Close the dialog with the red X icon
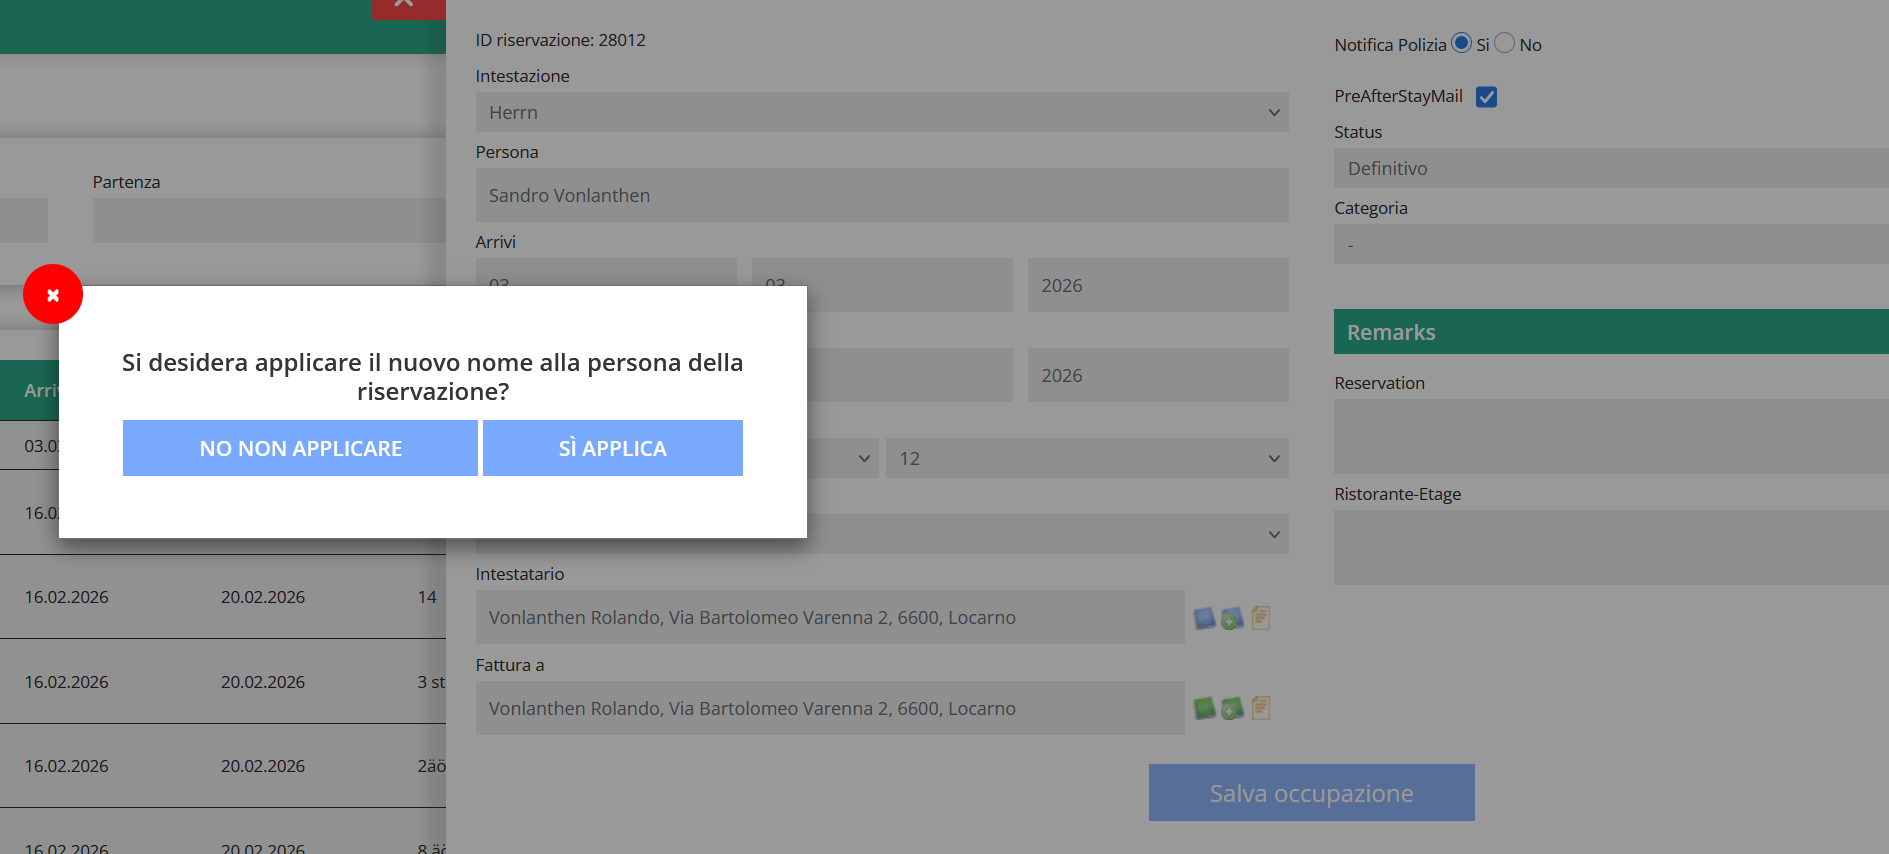1889x854 pixels. coord(53,294)
